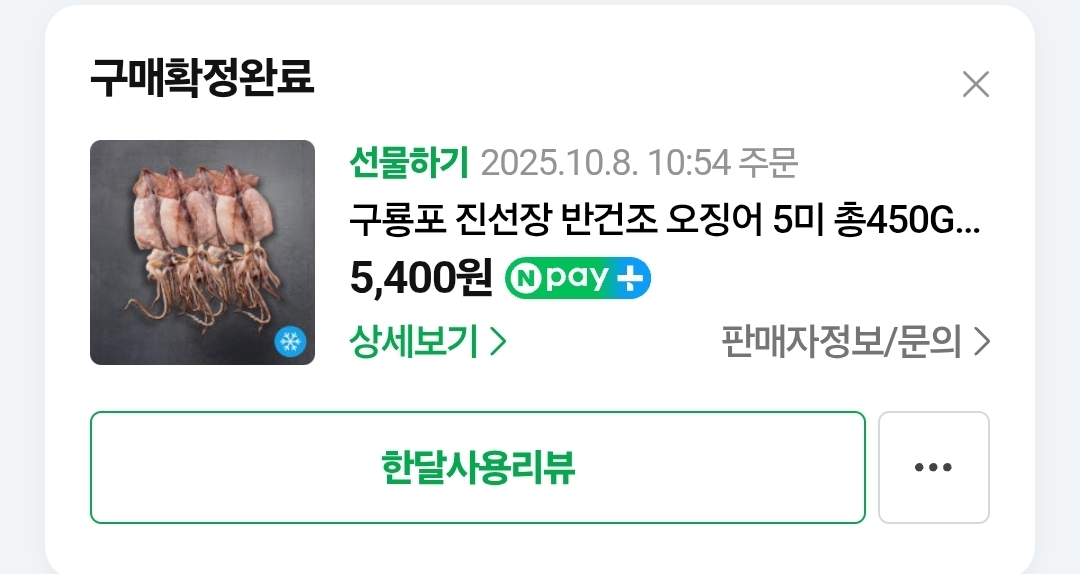This screenshot has height=574, width=1080.
Task: Close the 구매확정완료 order card
Action: tap(975, 85)
